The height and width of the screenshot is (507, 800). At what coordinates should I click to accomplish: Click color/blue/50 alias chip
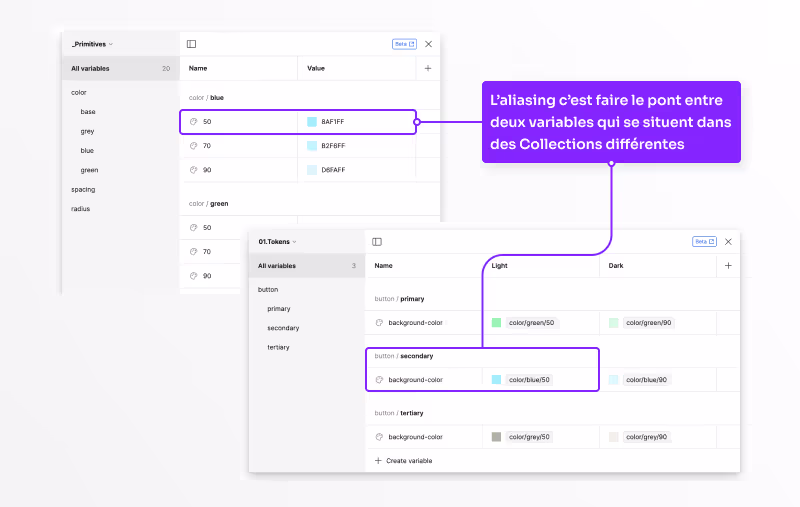coord(529,380)
